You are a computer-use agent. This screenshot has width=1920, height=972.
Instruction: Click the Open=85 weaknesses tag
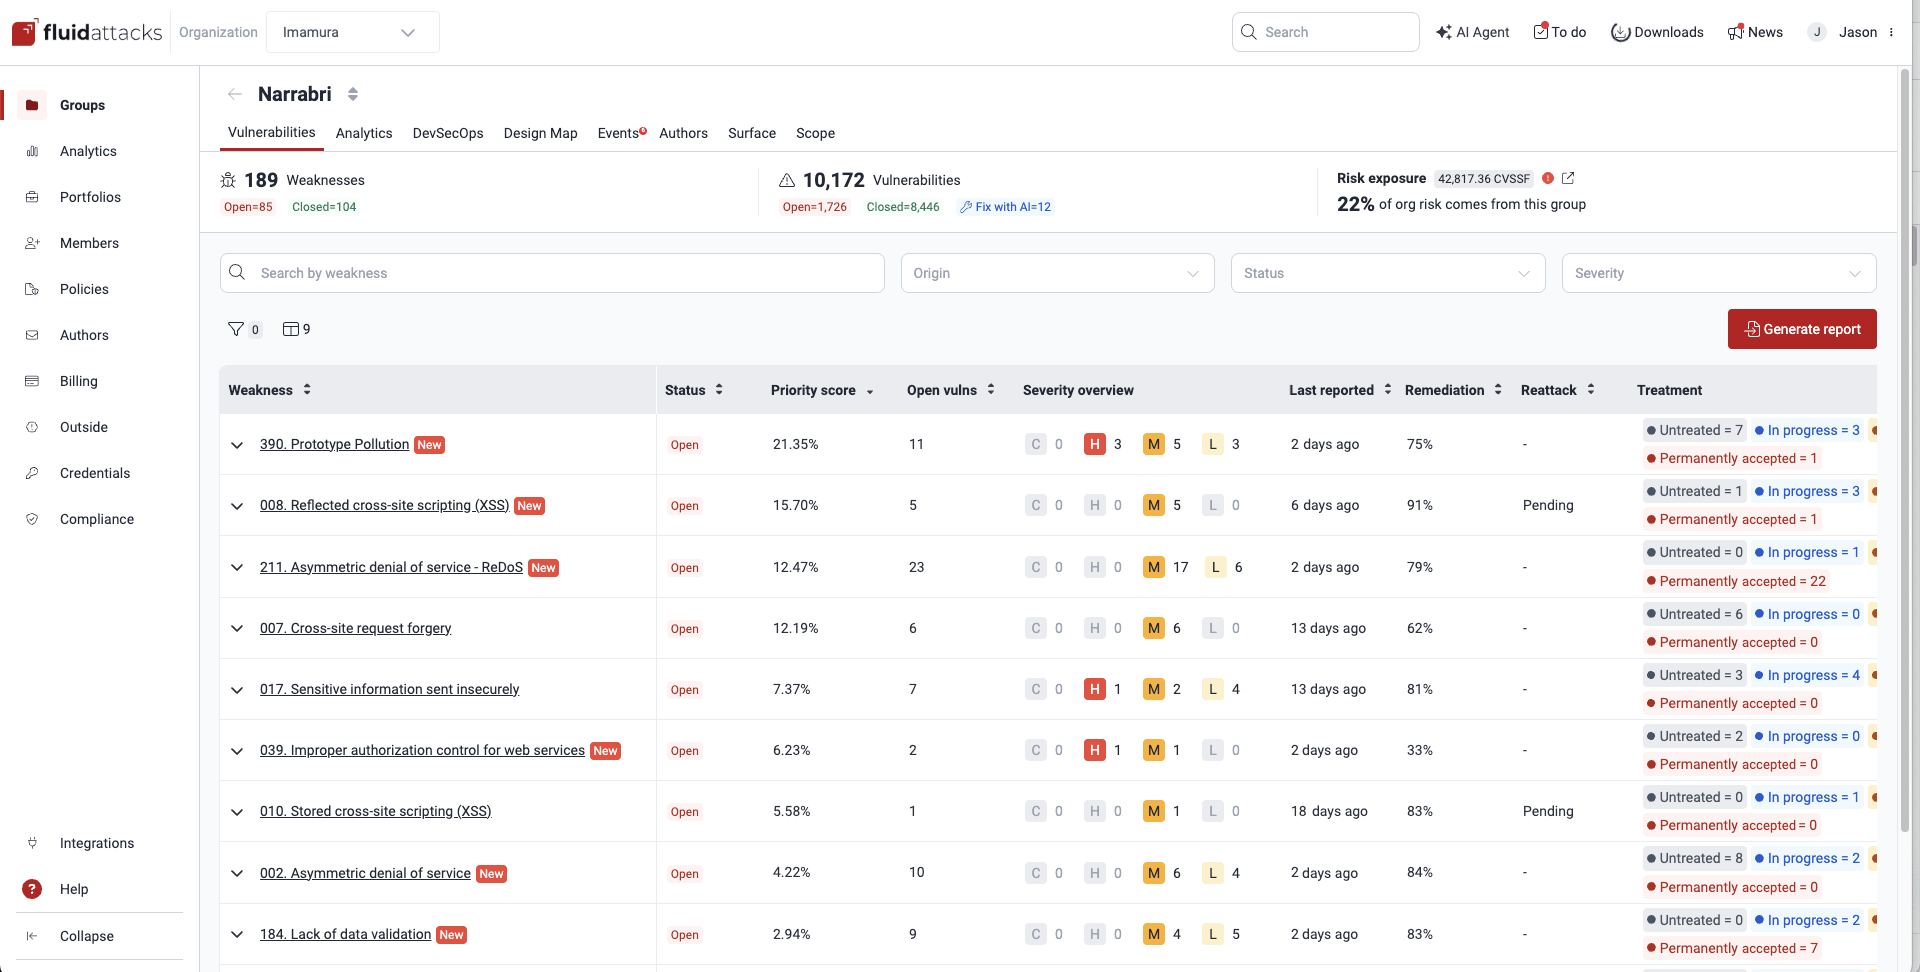248,207
